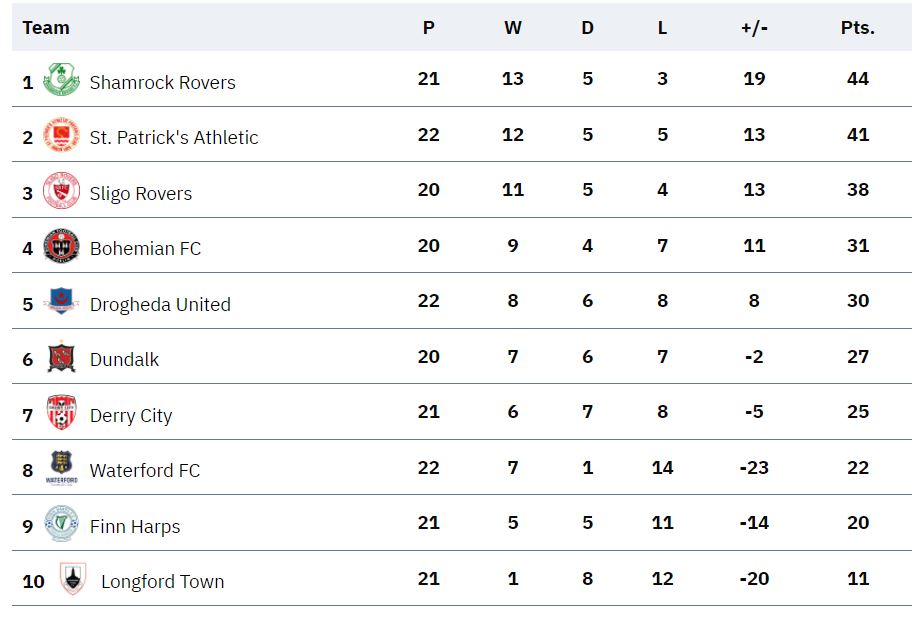Screen dimensions: 919x622
Task: Click the Pts. column header
Action: (857, 28)
